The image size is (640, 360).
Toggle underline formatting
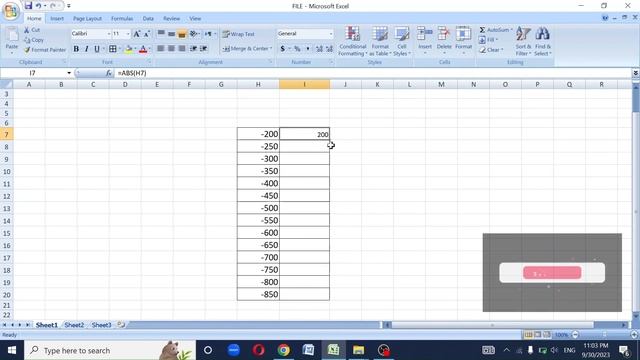click(97, 49)
